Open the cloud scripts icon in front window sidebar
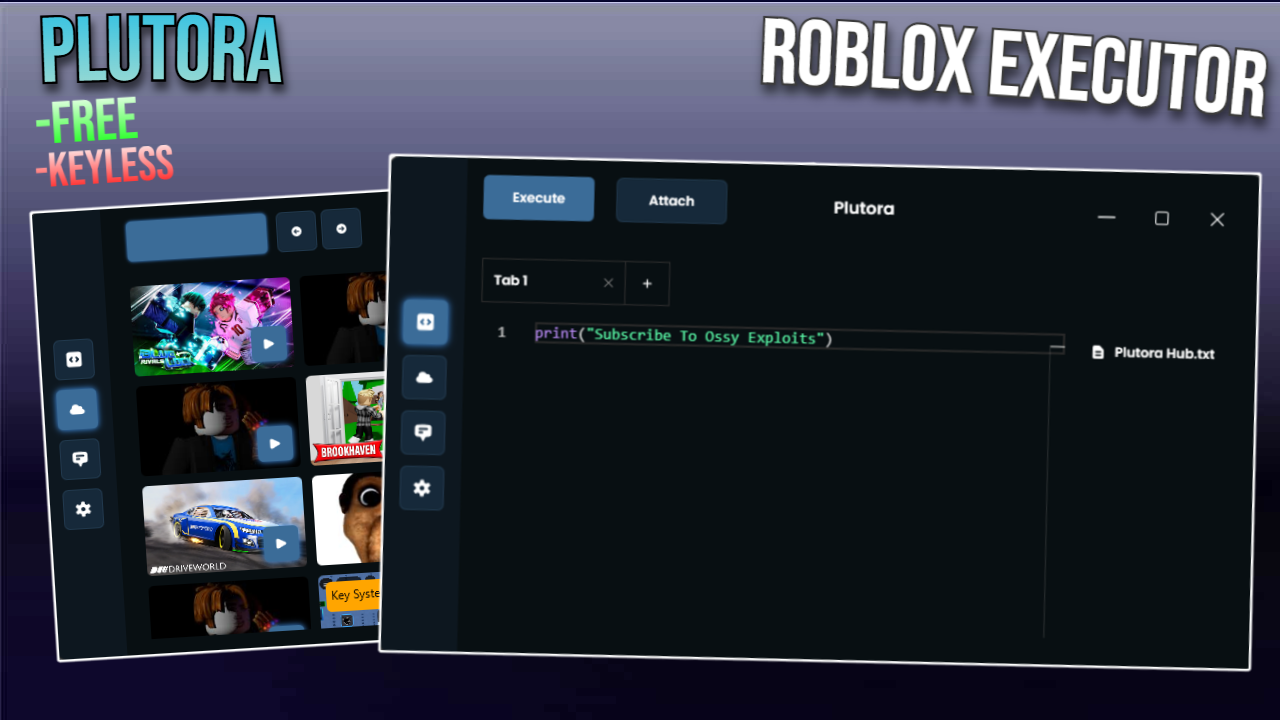Viewport: 1280px width, 720px height. pyautogui.click(x=424, y=377)
